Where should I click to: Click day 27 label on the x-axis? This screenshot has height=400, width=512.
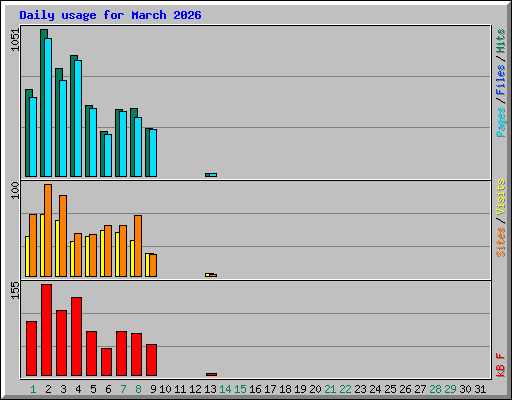[420, 389]
